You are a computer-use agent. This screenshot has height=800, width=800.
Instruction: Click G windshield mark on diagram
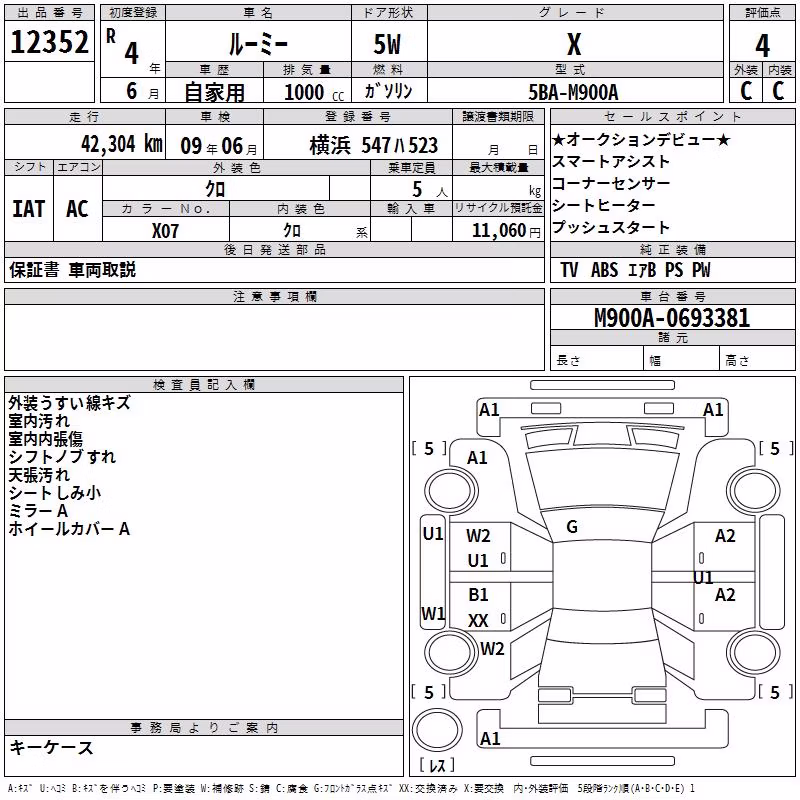coord(572,527)
